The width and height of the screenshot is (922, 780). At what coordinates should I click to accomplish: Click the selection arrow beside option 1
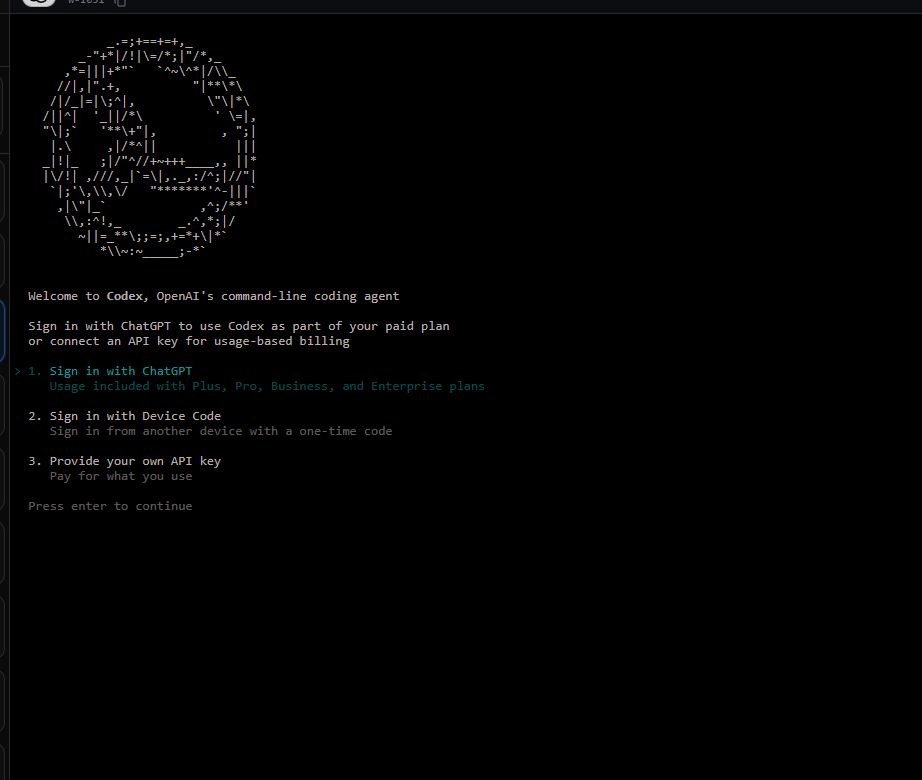click(18, 371)
